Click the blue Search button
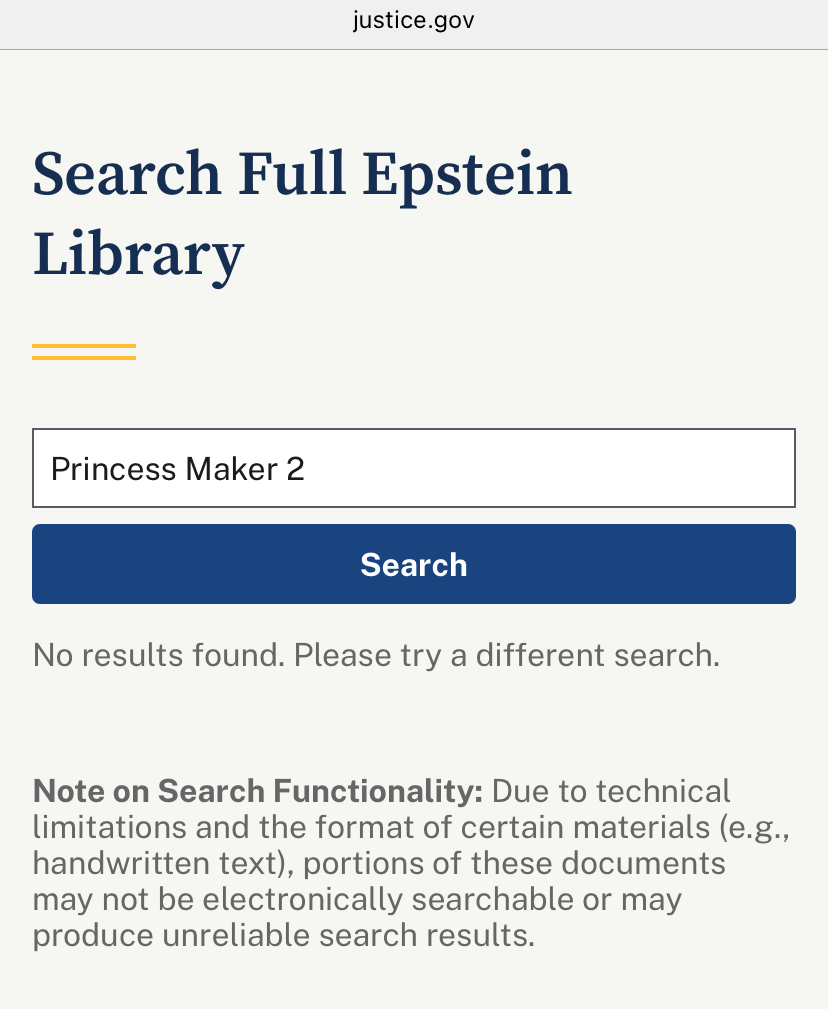Image resolution: width=828 pixels, height=1009 pixels. 413,565
